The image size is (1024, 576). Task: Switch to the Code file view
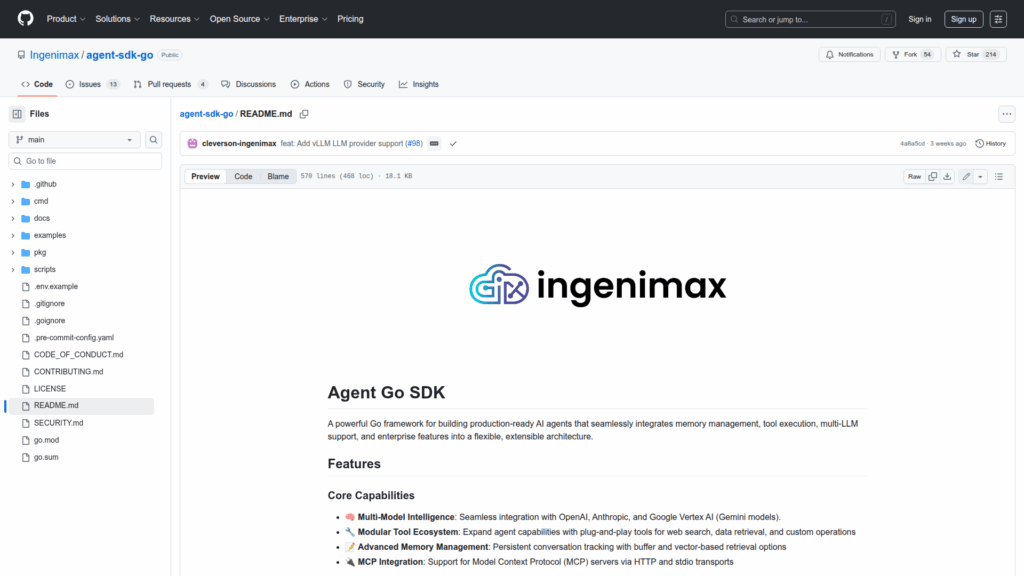(243, 176)
